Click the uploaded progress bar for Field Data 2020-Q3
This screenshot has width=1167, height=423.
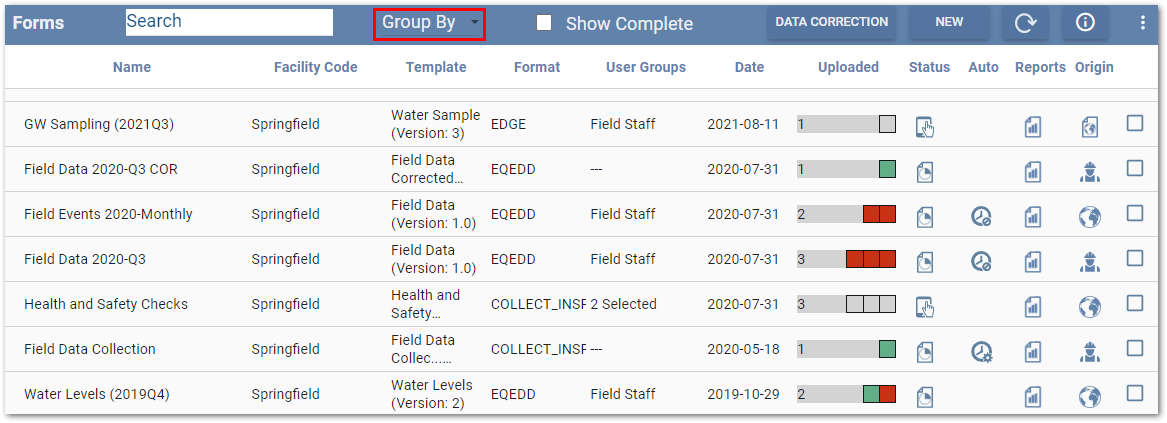846,260
